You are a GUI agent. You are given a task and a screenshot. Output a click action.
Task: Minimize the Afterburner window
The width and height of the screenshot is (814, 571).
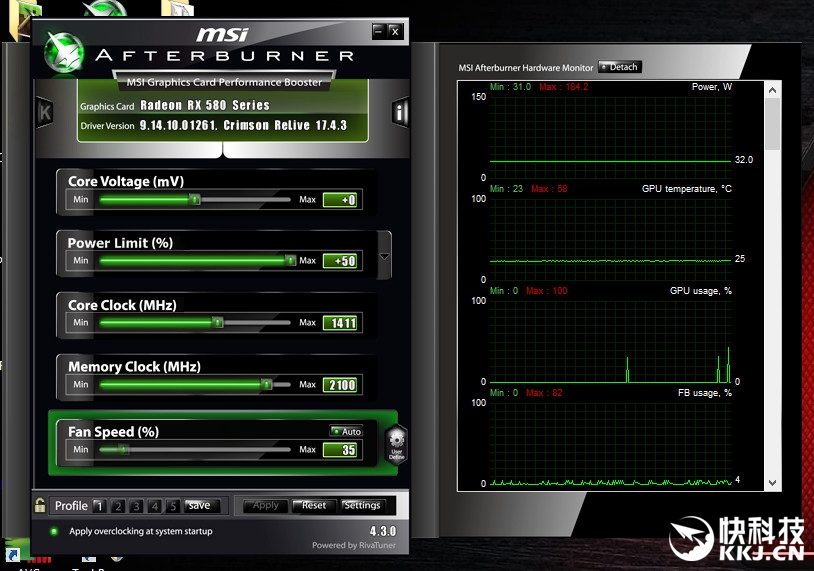pyautogui.click(x=378, y=31)
